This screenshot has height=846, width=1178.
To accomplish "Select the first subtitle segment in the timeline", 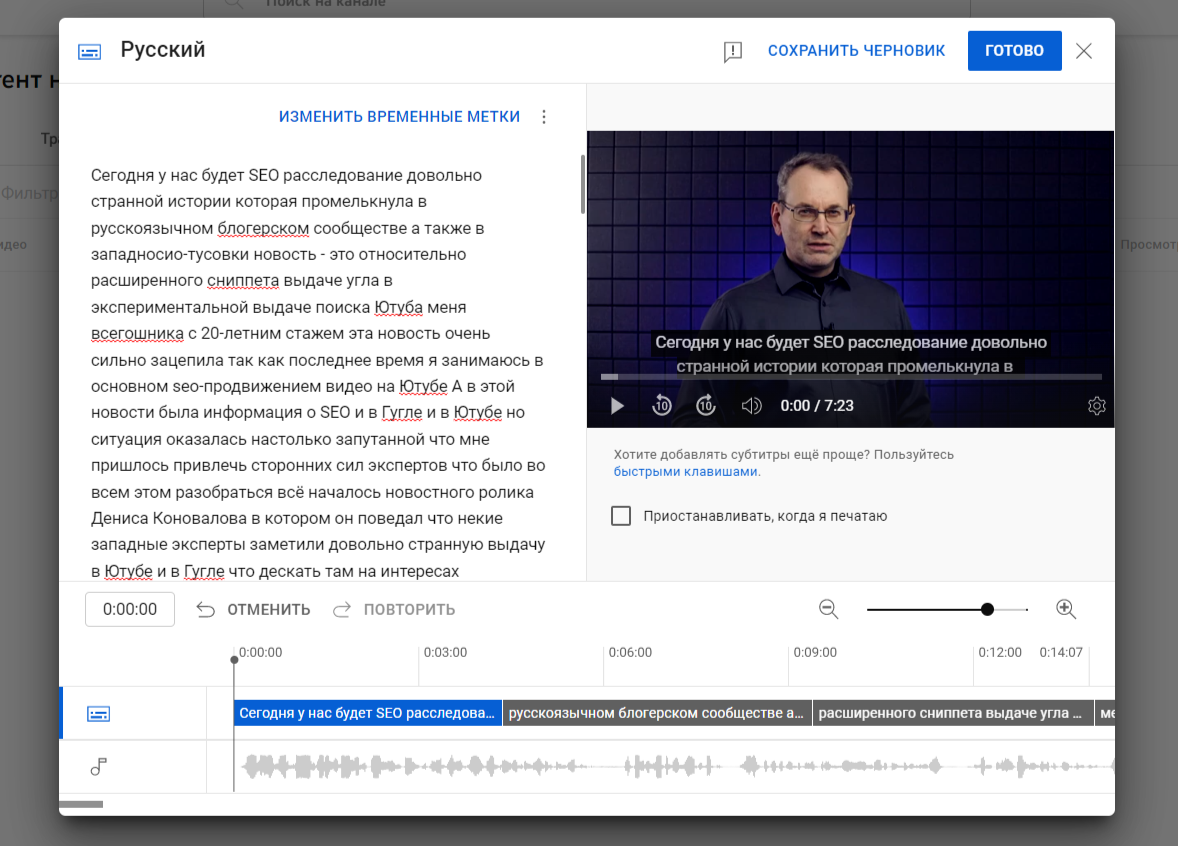I will tap(368, 712).
